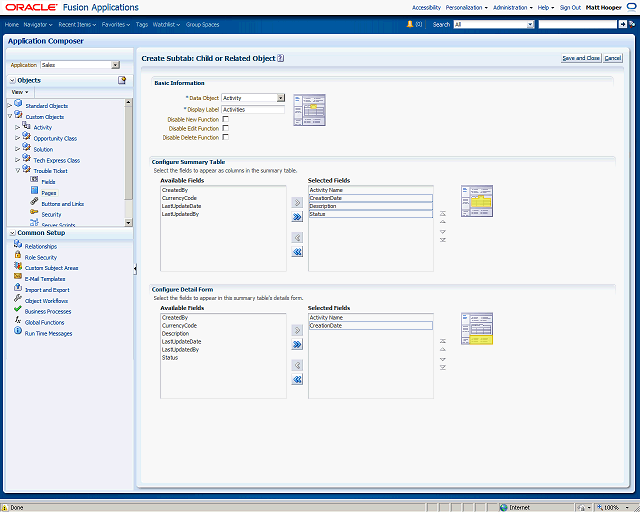The width and height of the screenshot is (640, 512).
Task: Open the Custom Subject Areas link
Action: pyautogui.click(x=51, y=268)
